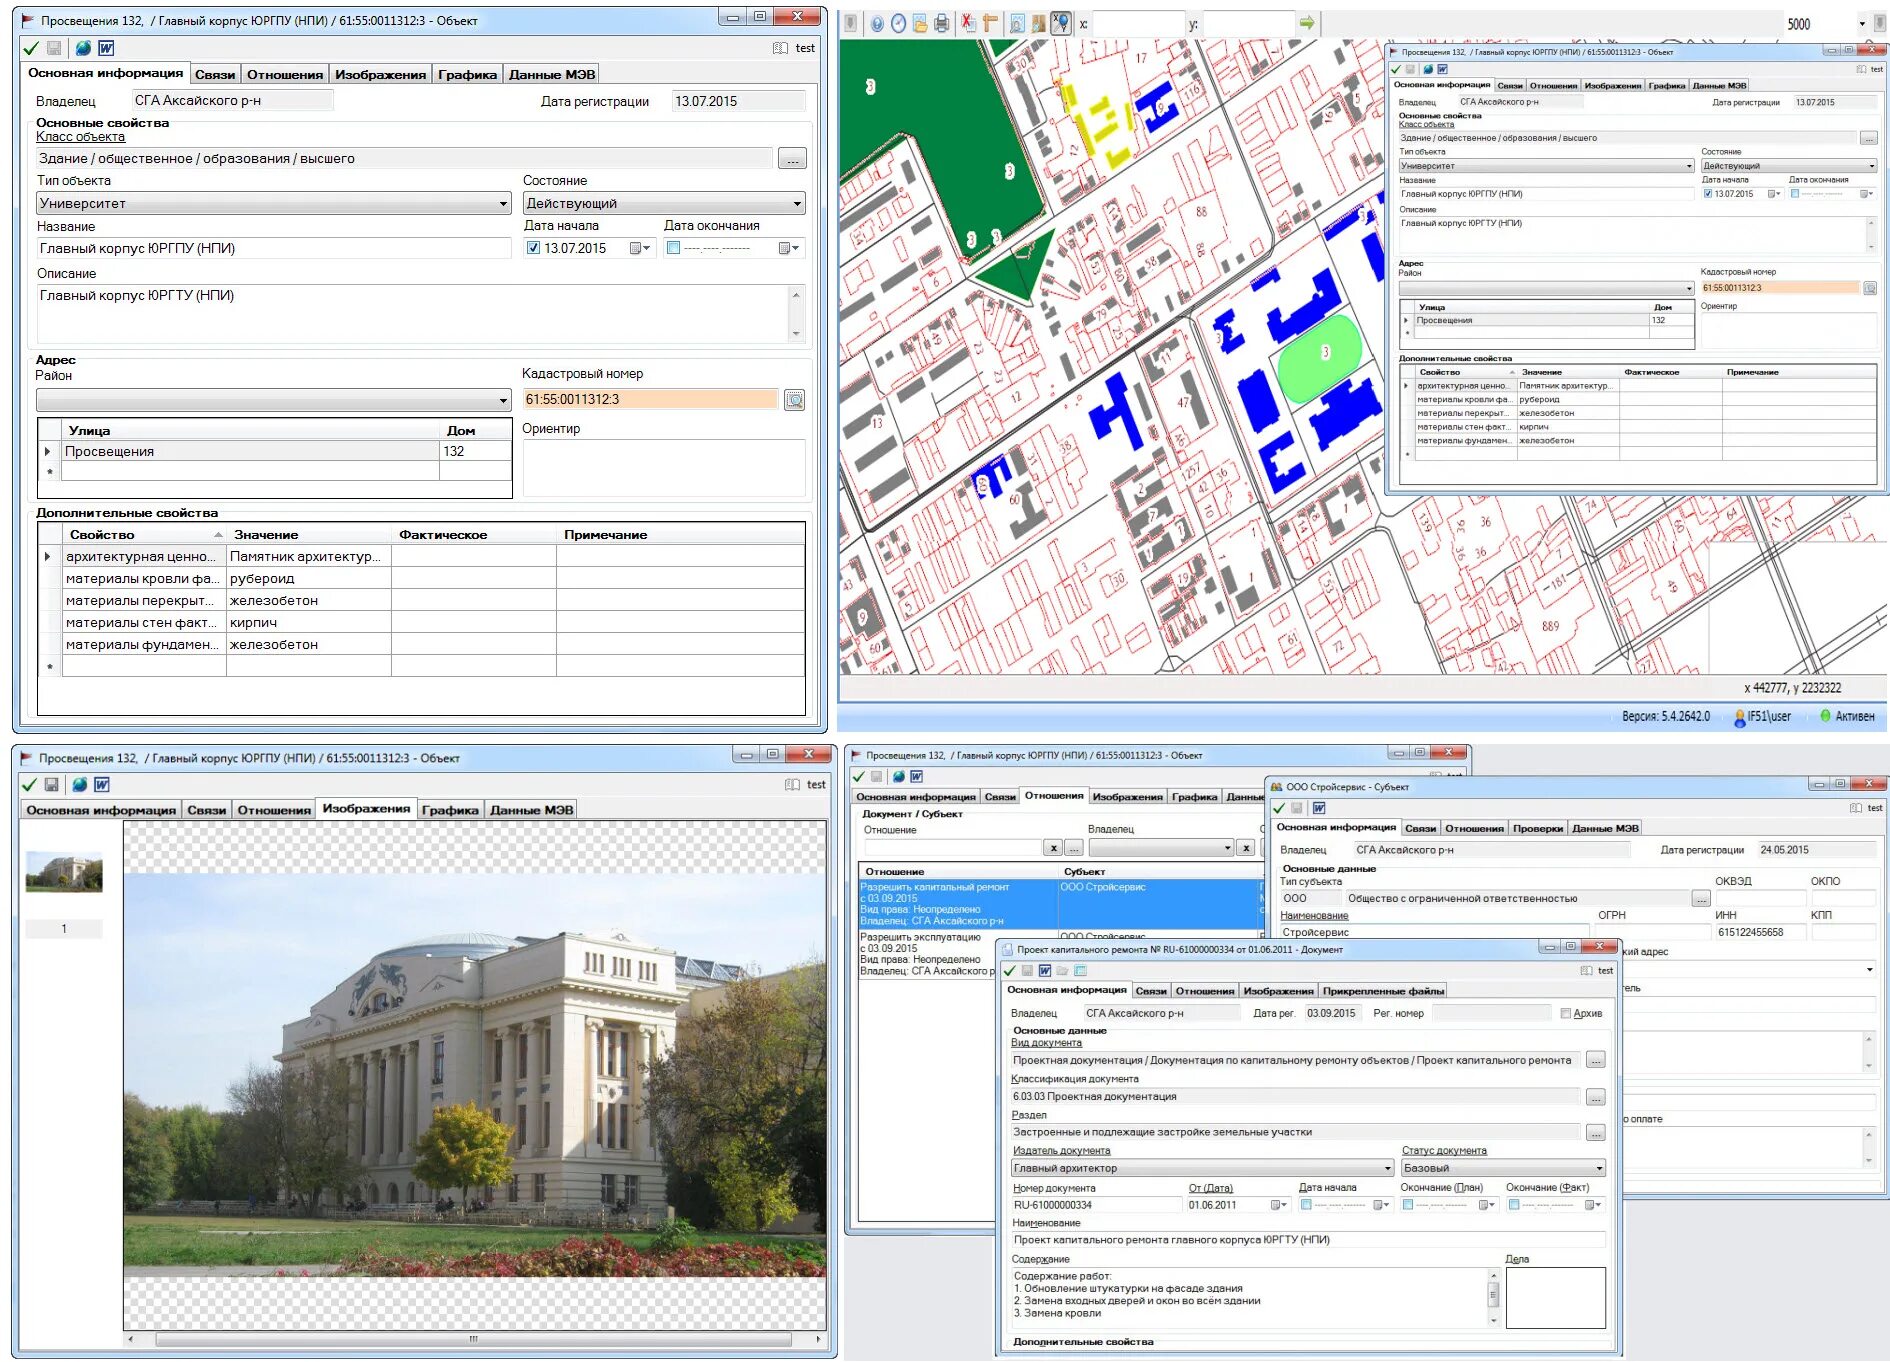Click Описание field scroll-down arrow in top-left window
Image resolution: width=1890 pixels, height=1362 pixels.
[x=797, y=333]
